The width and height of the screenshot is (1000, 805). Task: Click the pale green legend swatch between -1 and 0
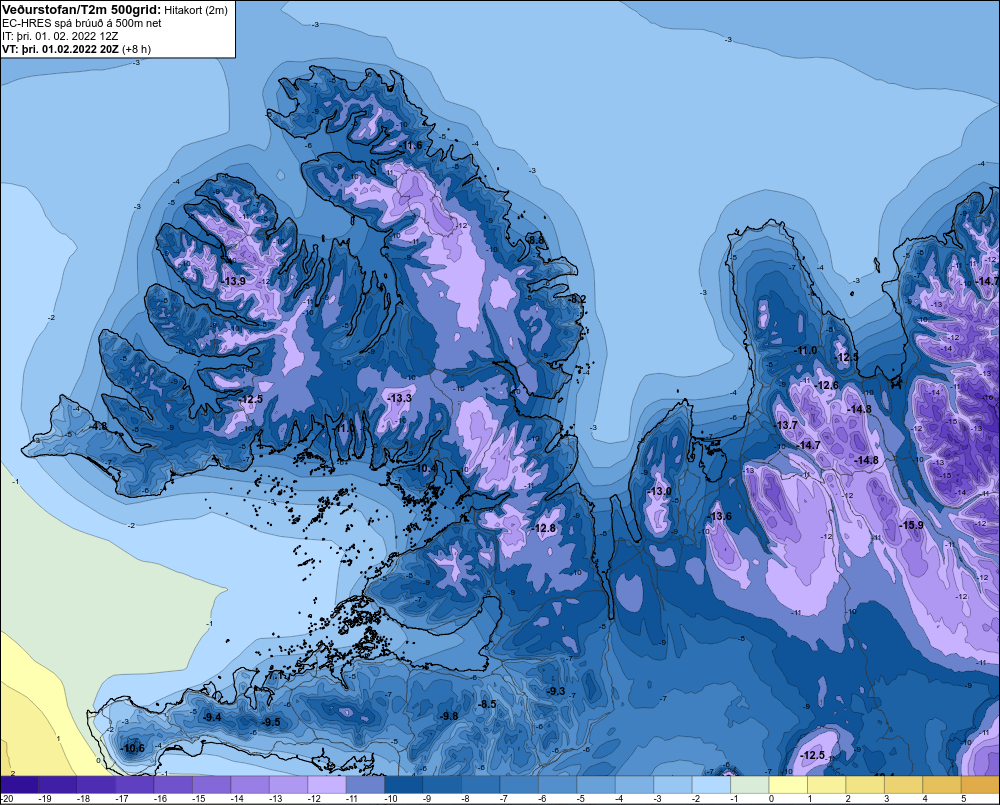click(750, 785)
